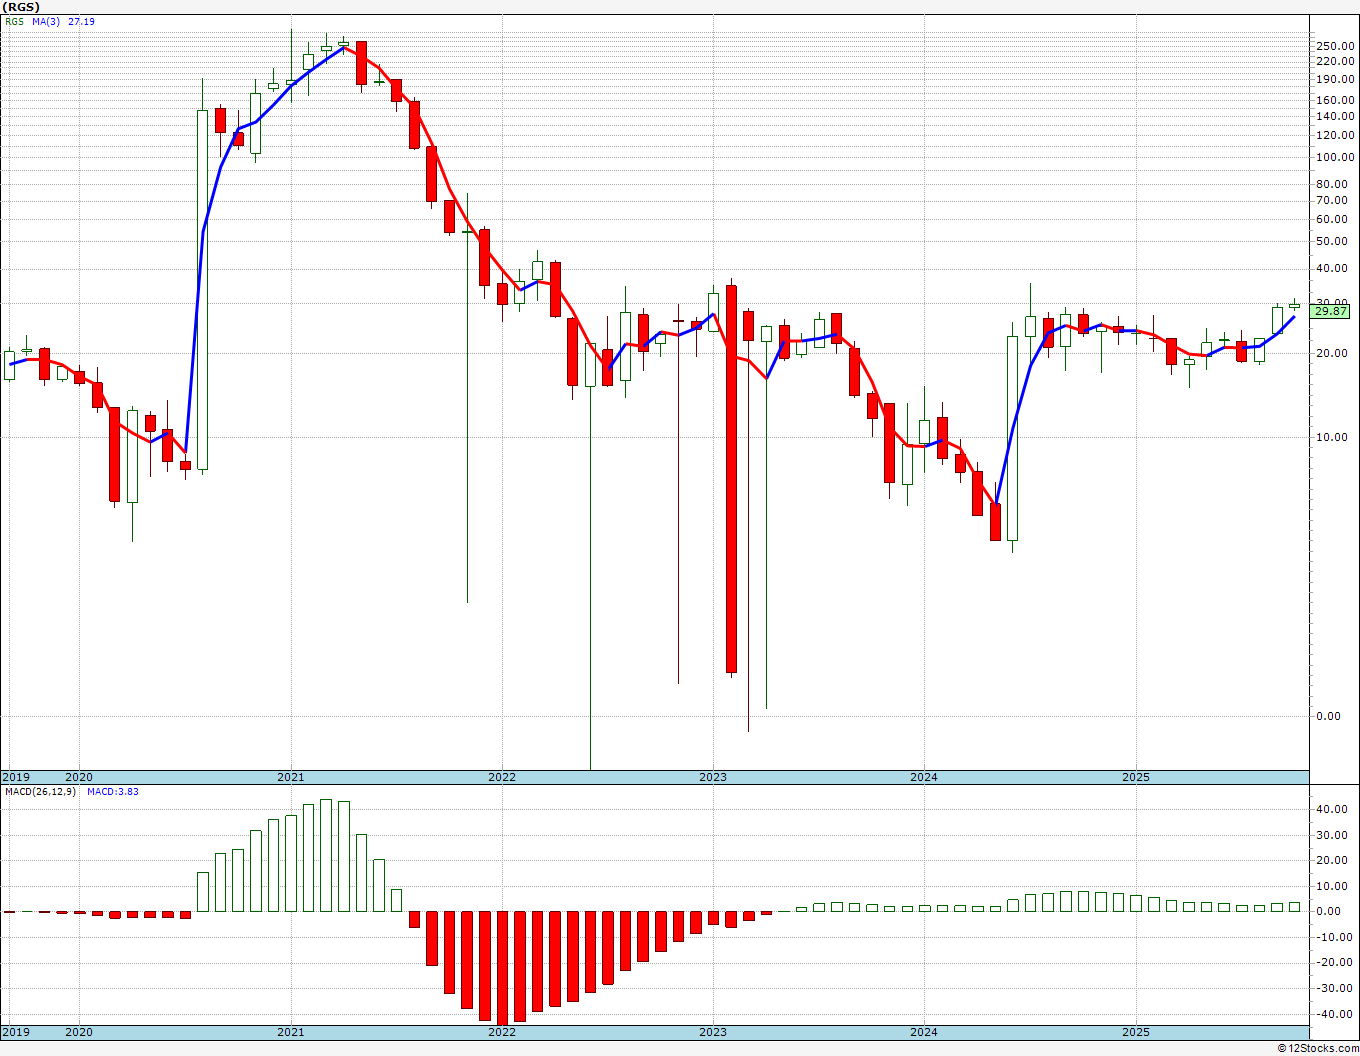Click the MACD(26,12,9) indicator label

coord(41,791)
